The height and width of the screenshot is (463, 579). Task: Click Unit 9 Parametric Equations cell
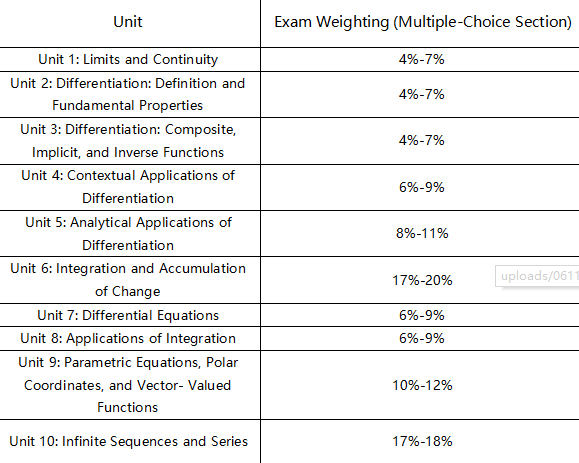click(128, 385)
